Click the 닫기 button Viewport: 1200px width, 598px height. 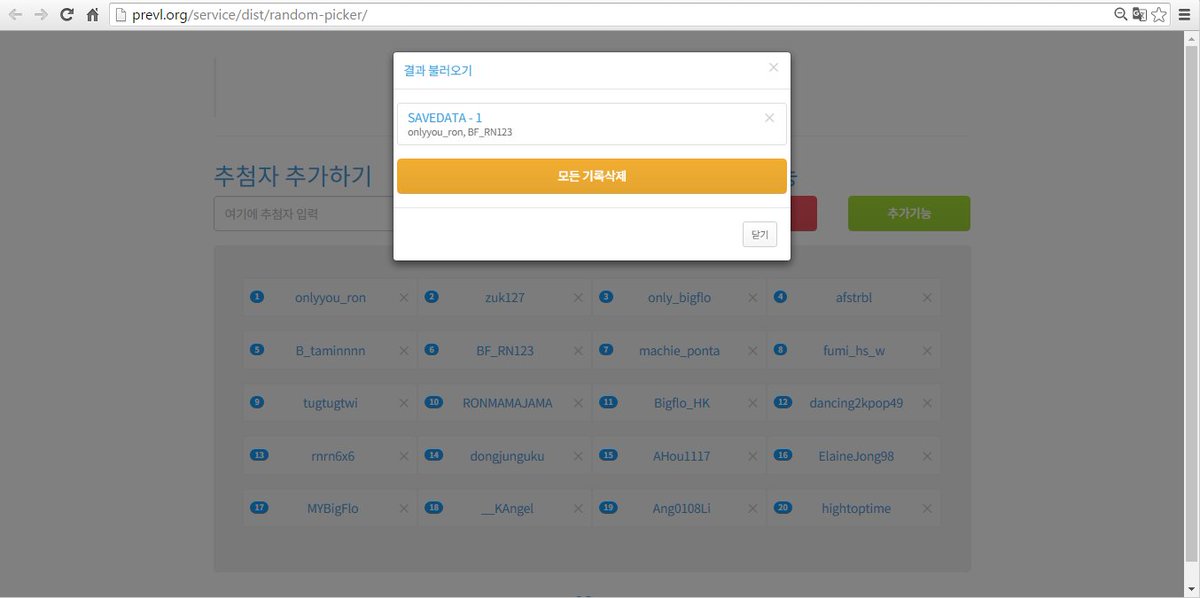[x=760, y=234]
